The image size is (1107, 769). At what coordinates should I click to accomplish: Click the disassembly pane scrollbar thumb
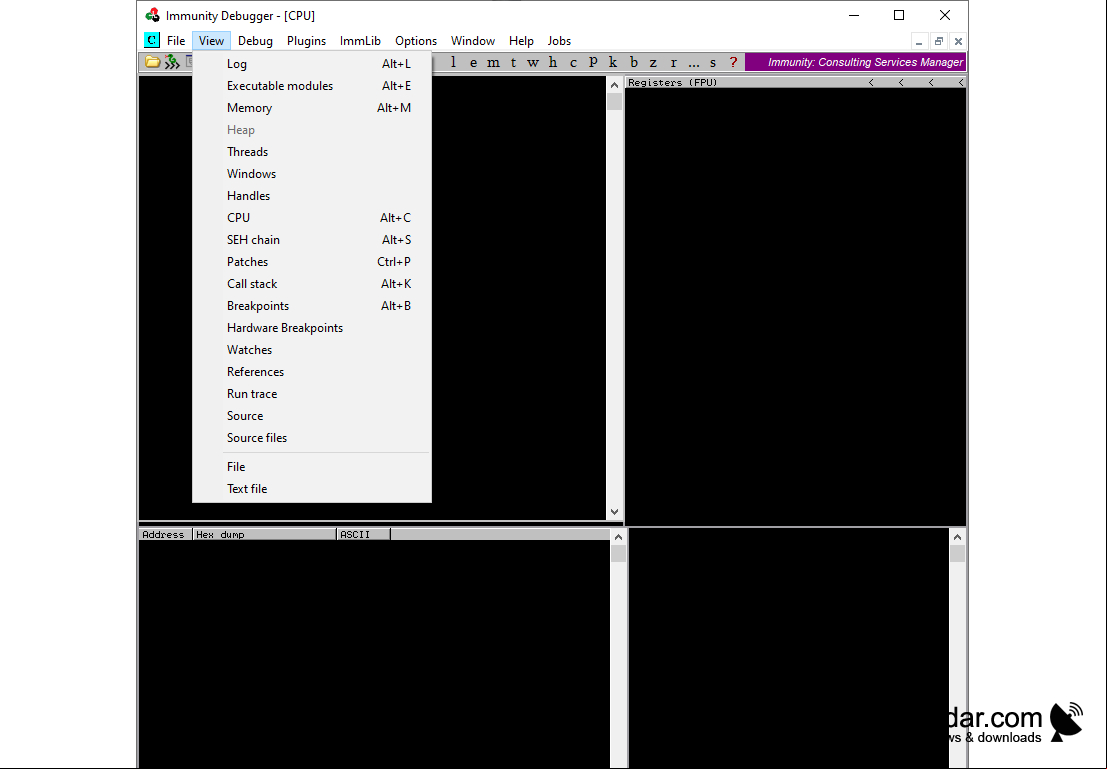coord(614,102)
